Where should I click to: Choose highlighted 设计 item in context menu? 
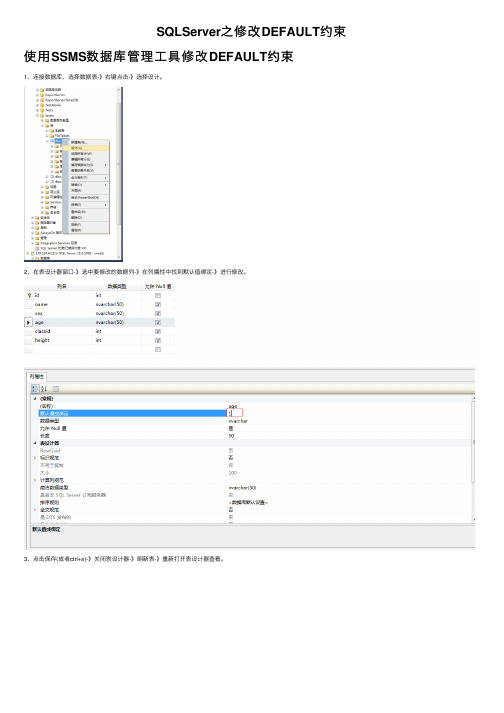(x=86, y=148)
